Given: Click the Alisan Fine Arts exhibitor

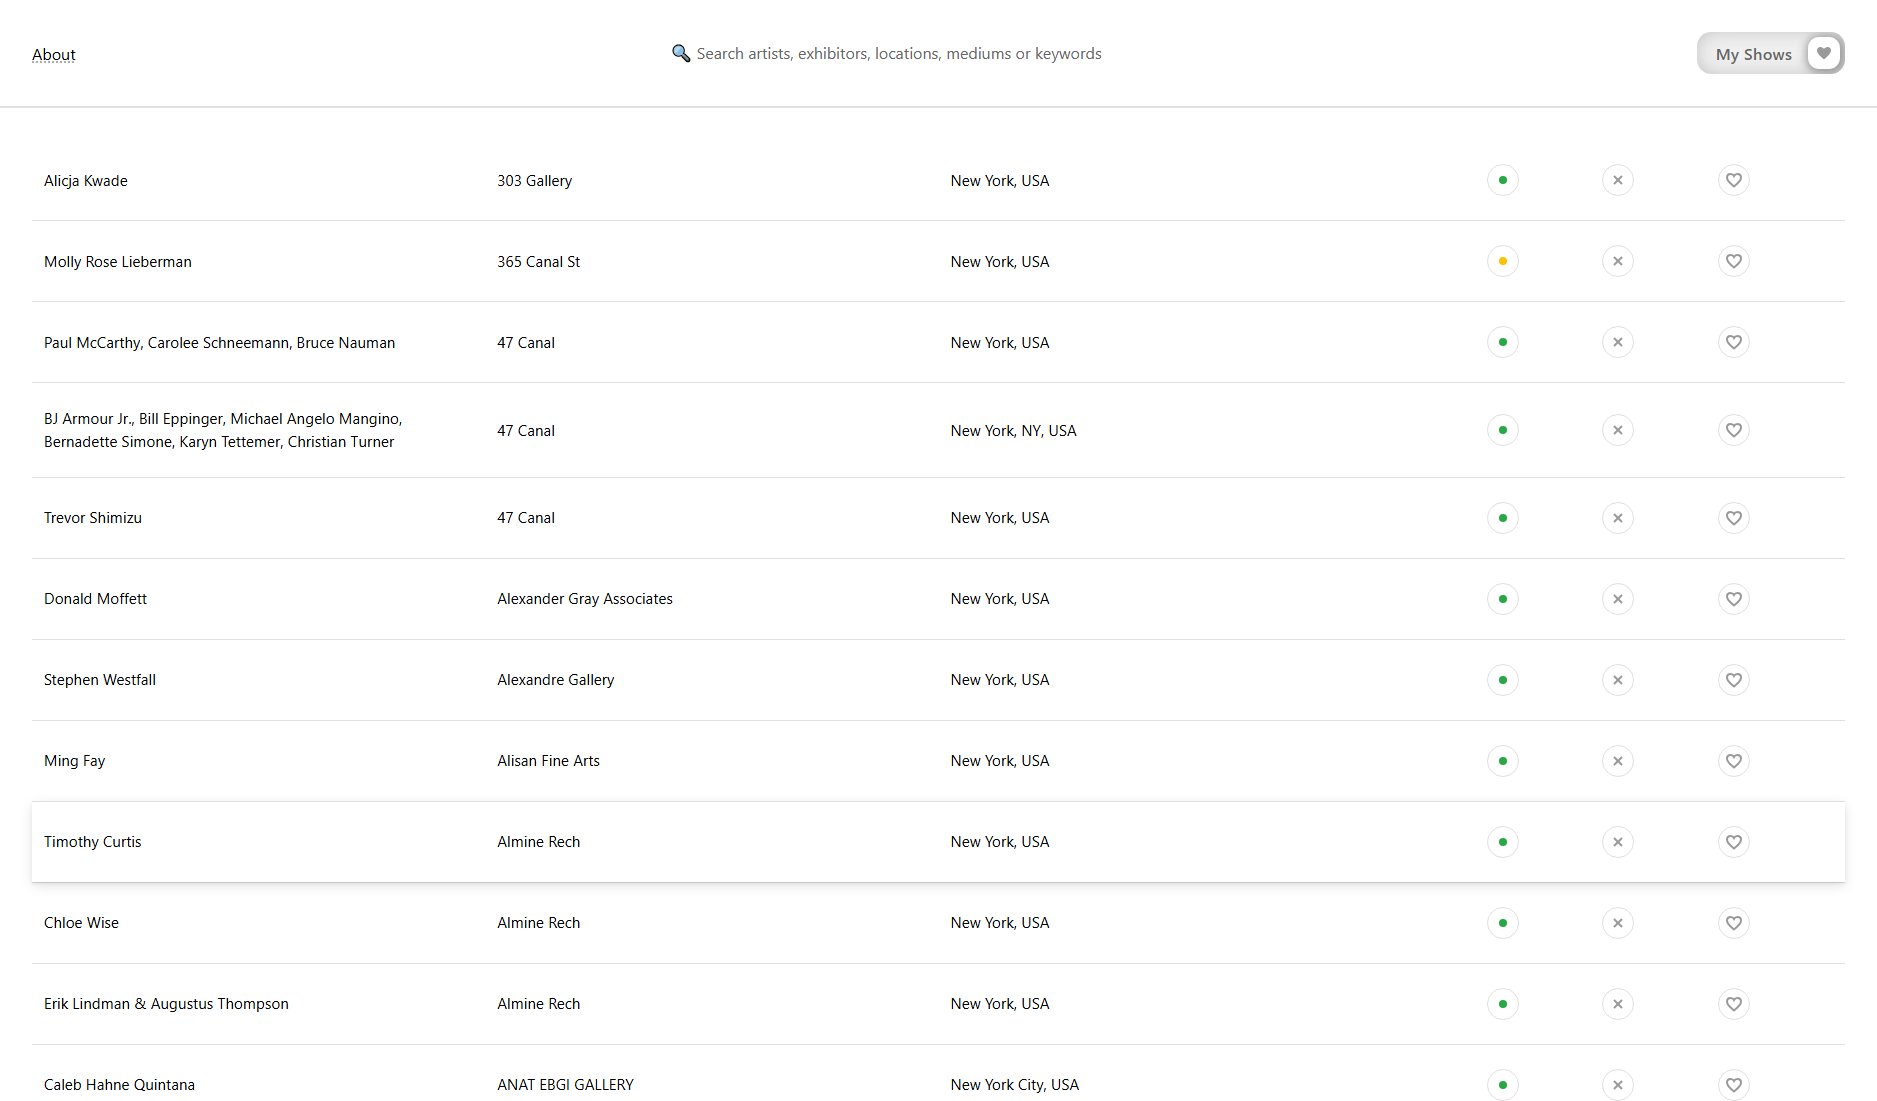Looking at the screenshot, I should (549, 761).
